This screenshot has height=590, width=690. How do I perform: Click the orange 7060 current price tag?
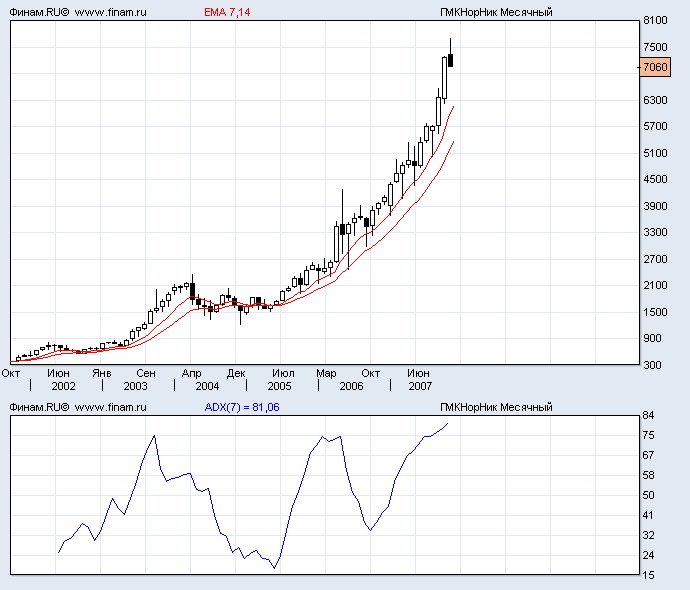pos(656,67)
